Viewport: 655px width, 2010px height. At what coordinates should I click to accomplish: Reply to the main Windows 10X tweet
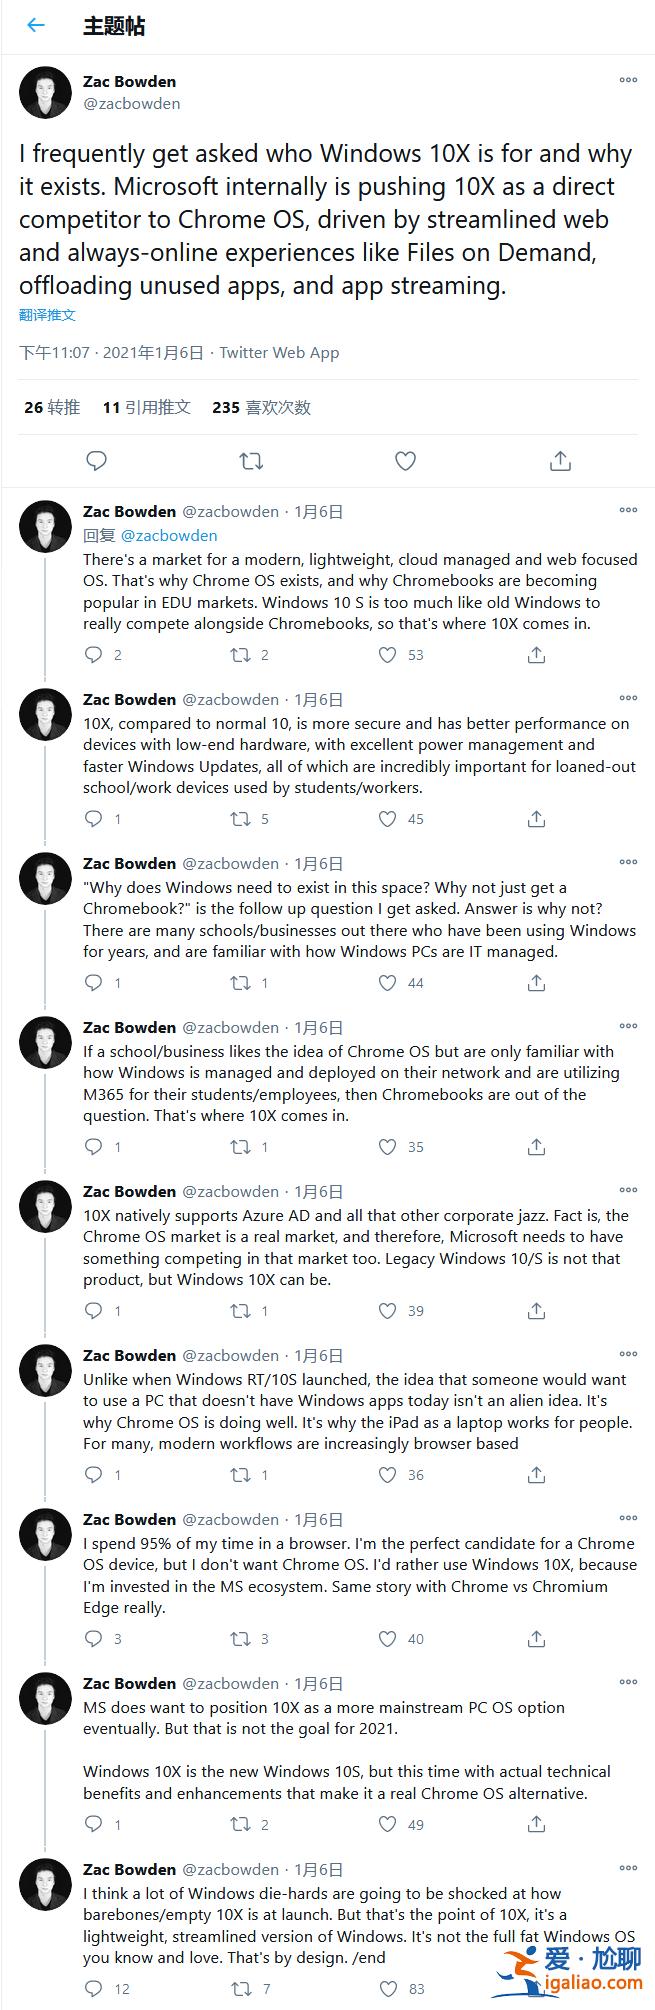tap(97, 461)
